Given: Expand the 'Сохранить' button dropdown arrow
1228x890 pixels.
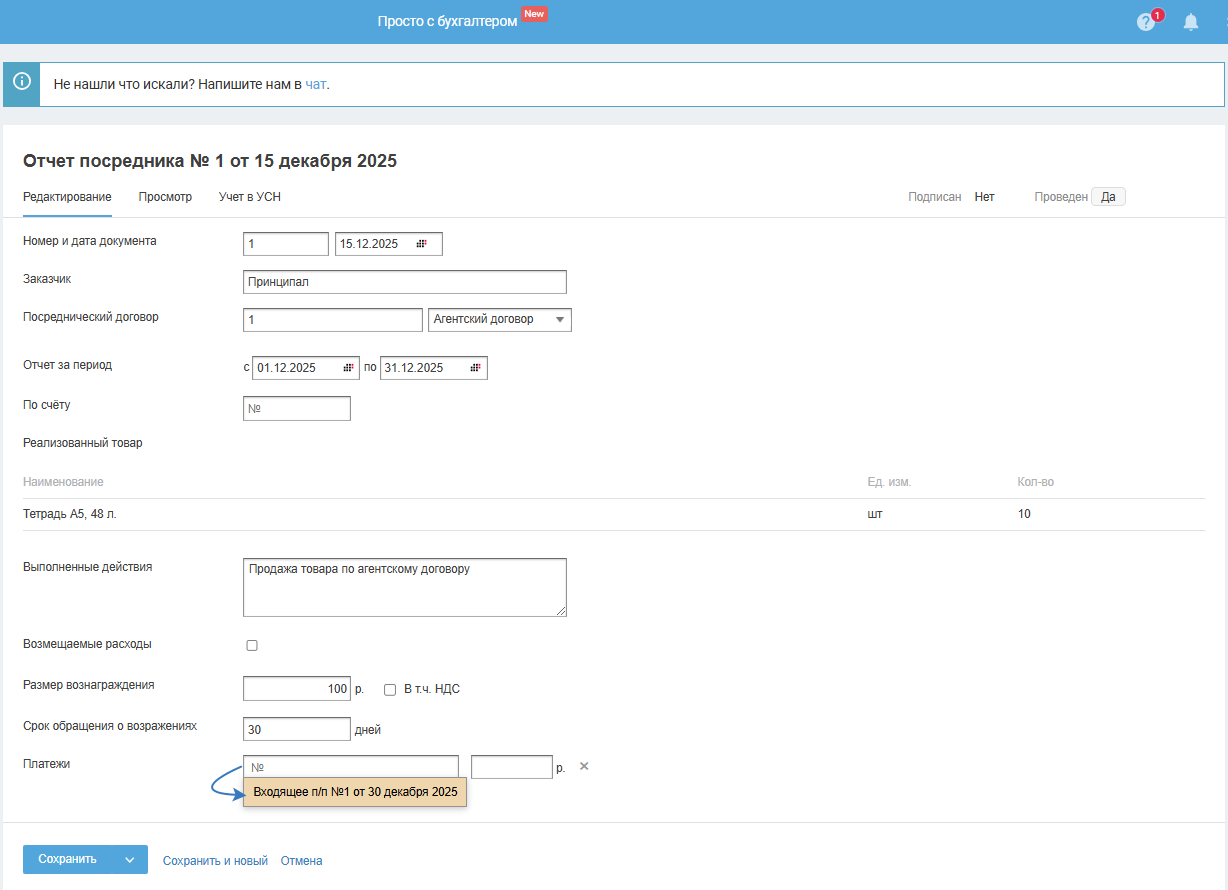Looking at the screenshot, I should point(129,859).
